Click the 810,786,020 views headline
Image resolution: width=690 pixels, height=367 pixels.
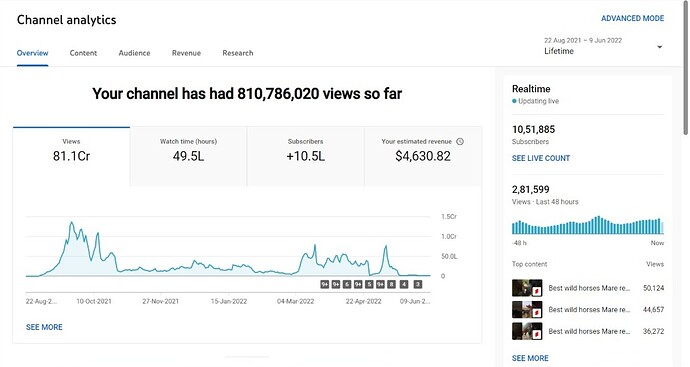(x=247, y=94)
